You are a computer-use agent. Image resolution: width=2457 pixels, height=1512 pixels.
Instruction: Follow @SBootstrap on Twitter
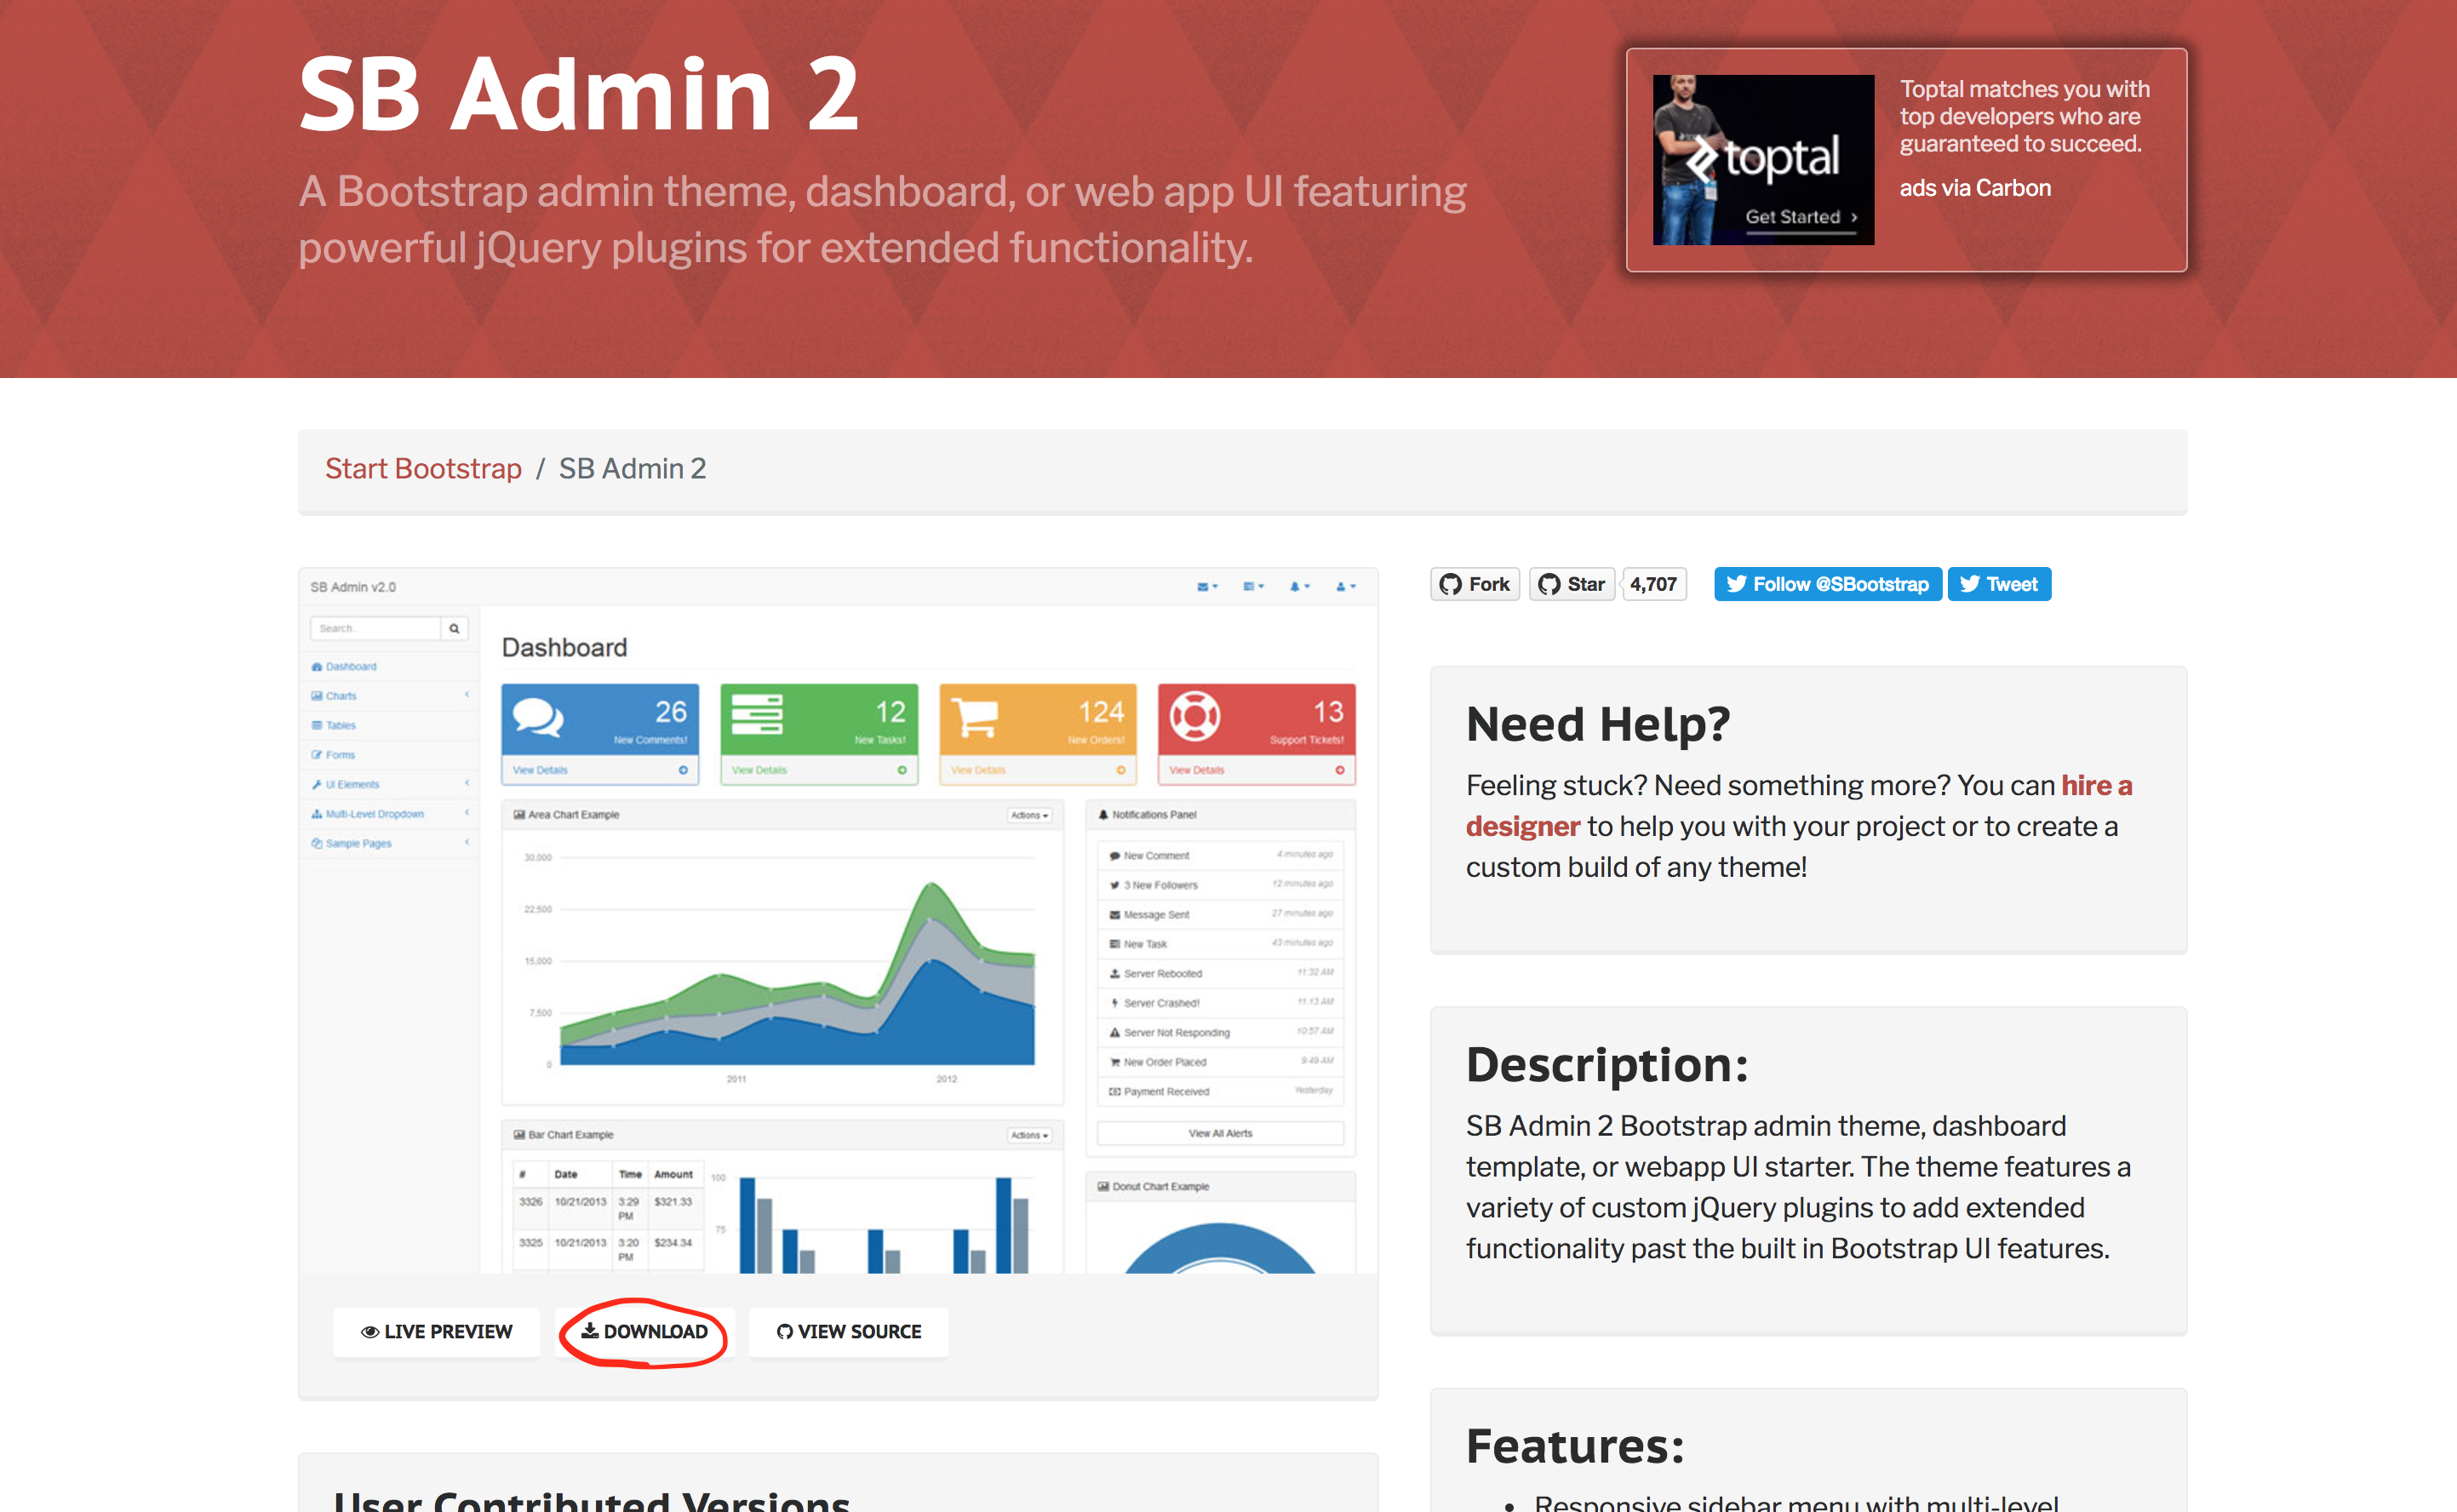1827,584
